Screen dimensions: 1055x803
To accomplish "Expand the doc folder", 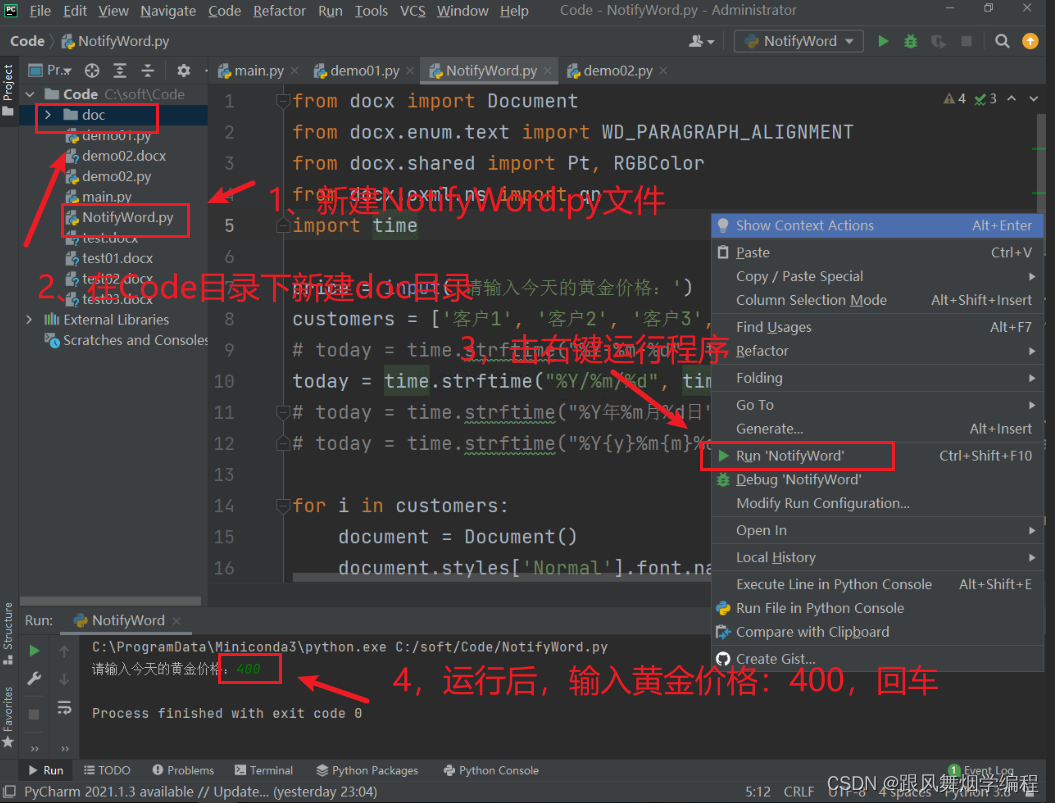I will pos(48,115).
